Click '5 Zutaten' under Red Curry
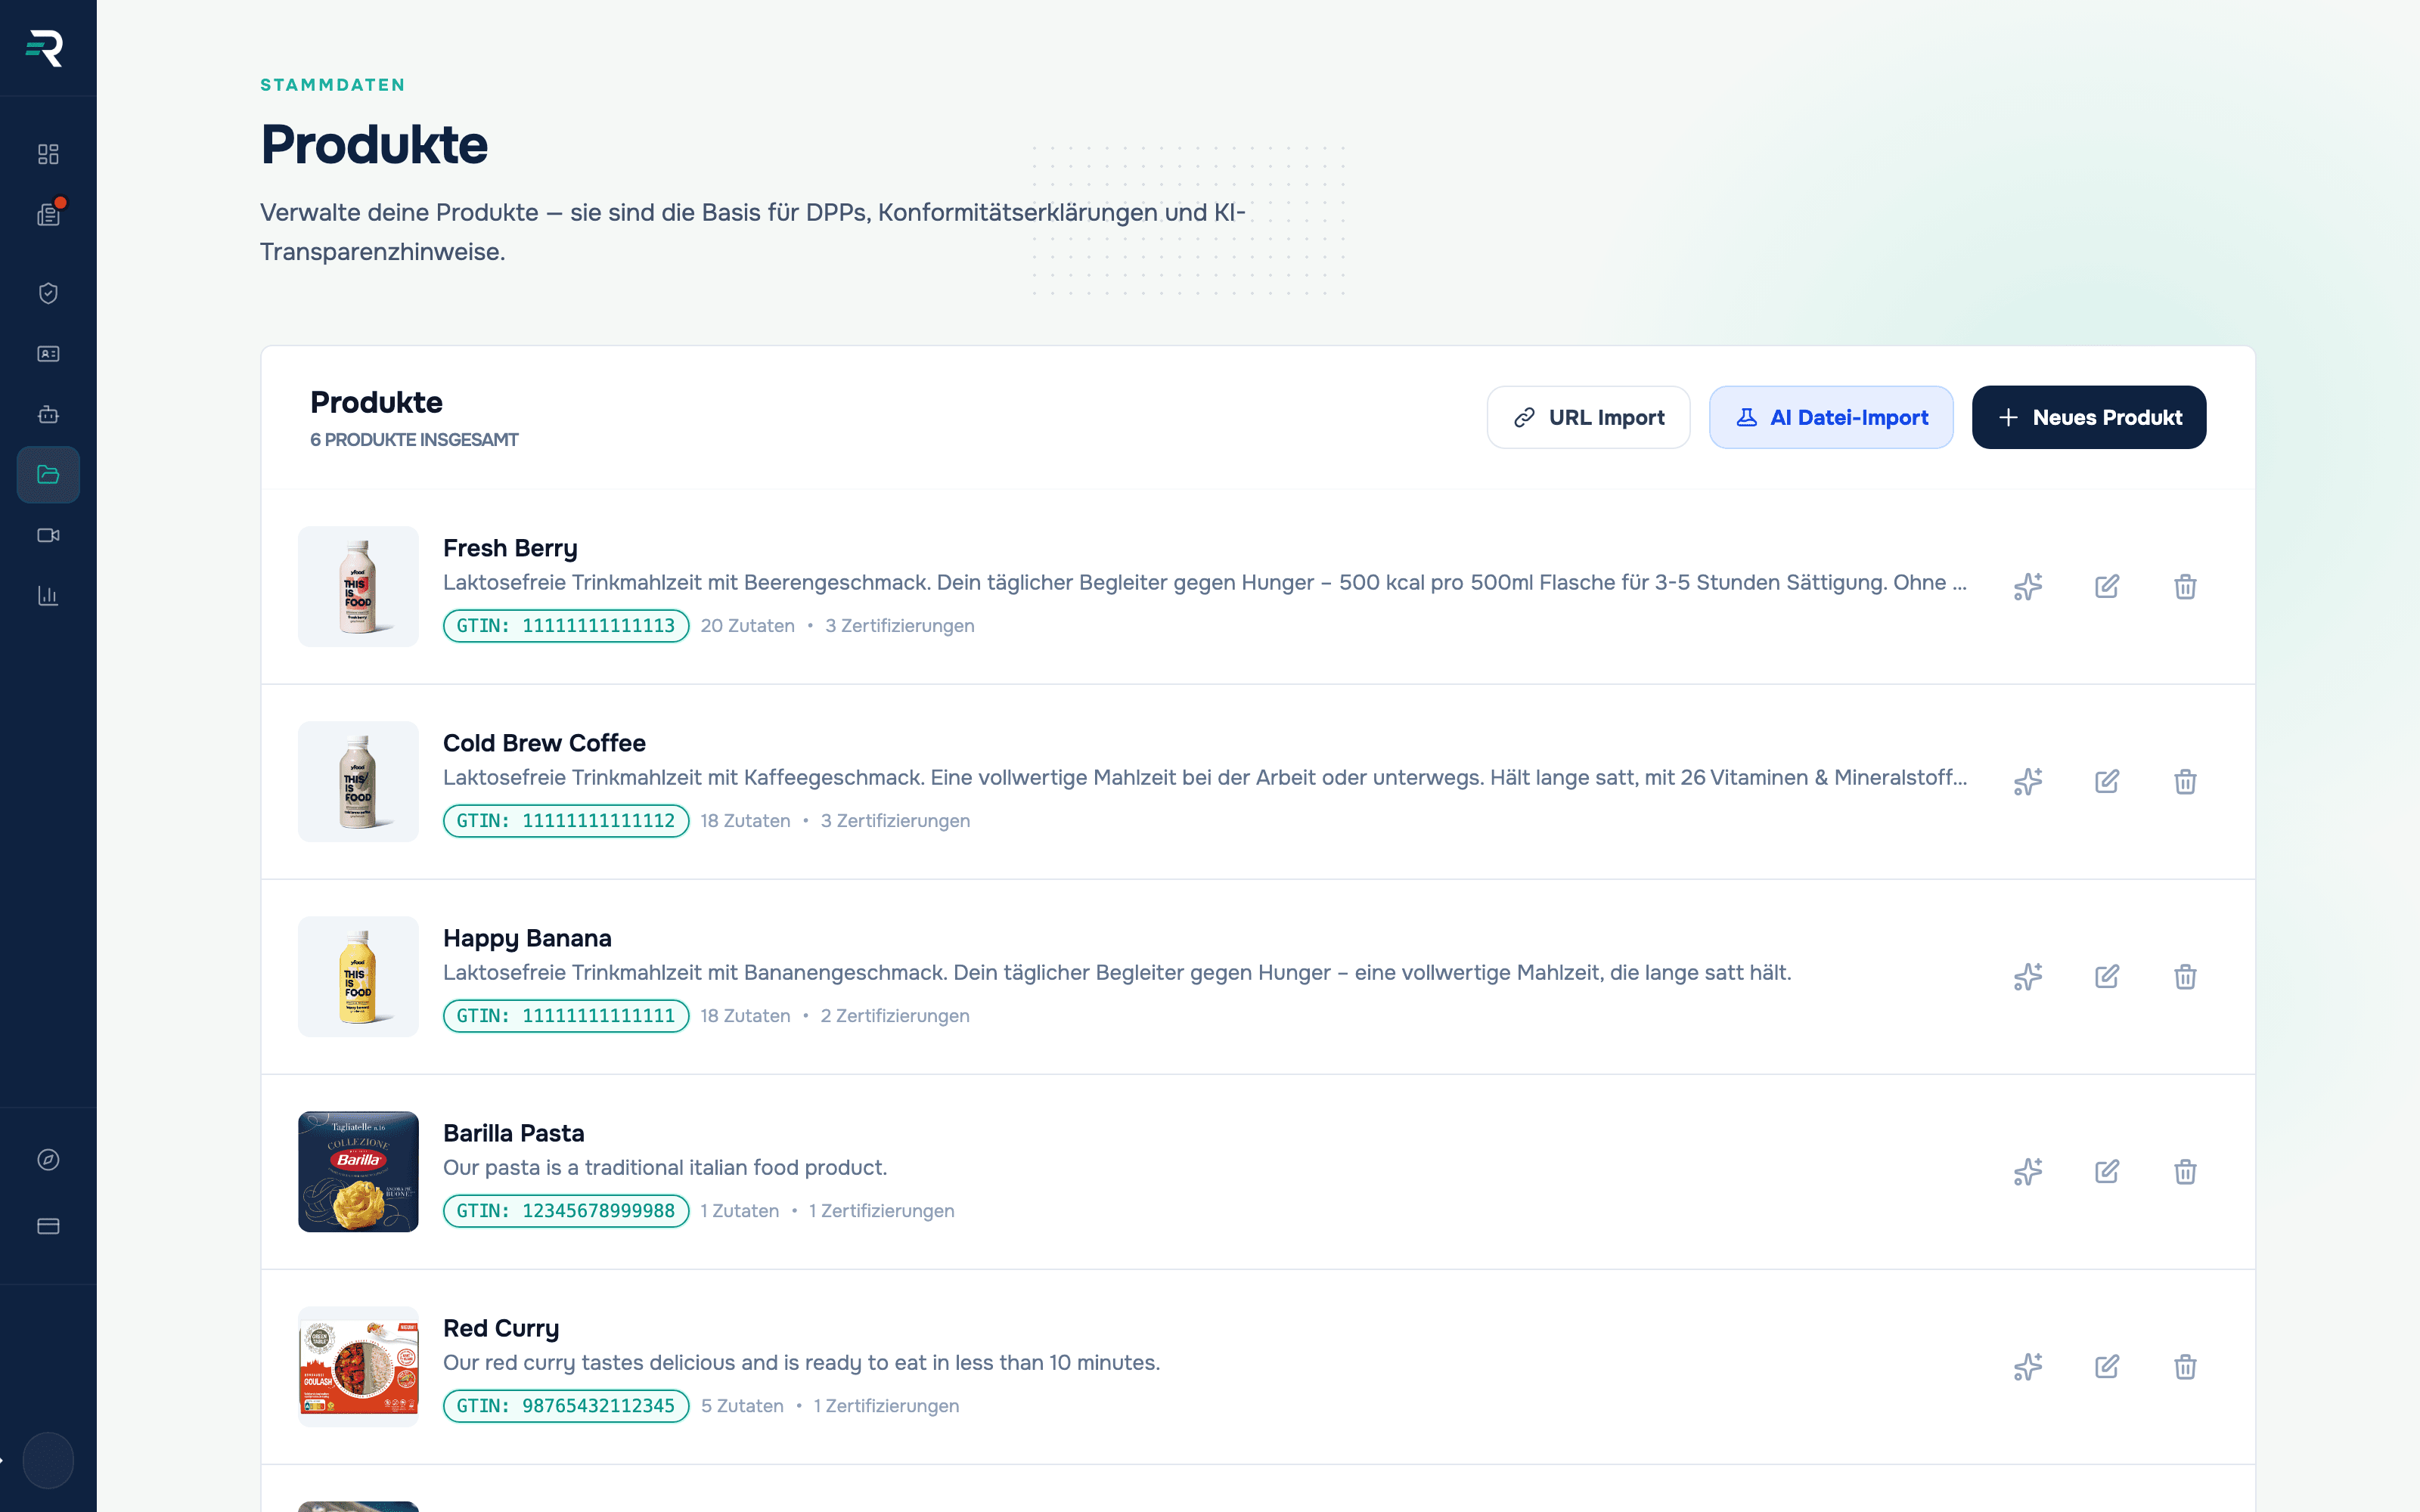This screenshot has width=2420, height=1512. coord(742,1406)
